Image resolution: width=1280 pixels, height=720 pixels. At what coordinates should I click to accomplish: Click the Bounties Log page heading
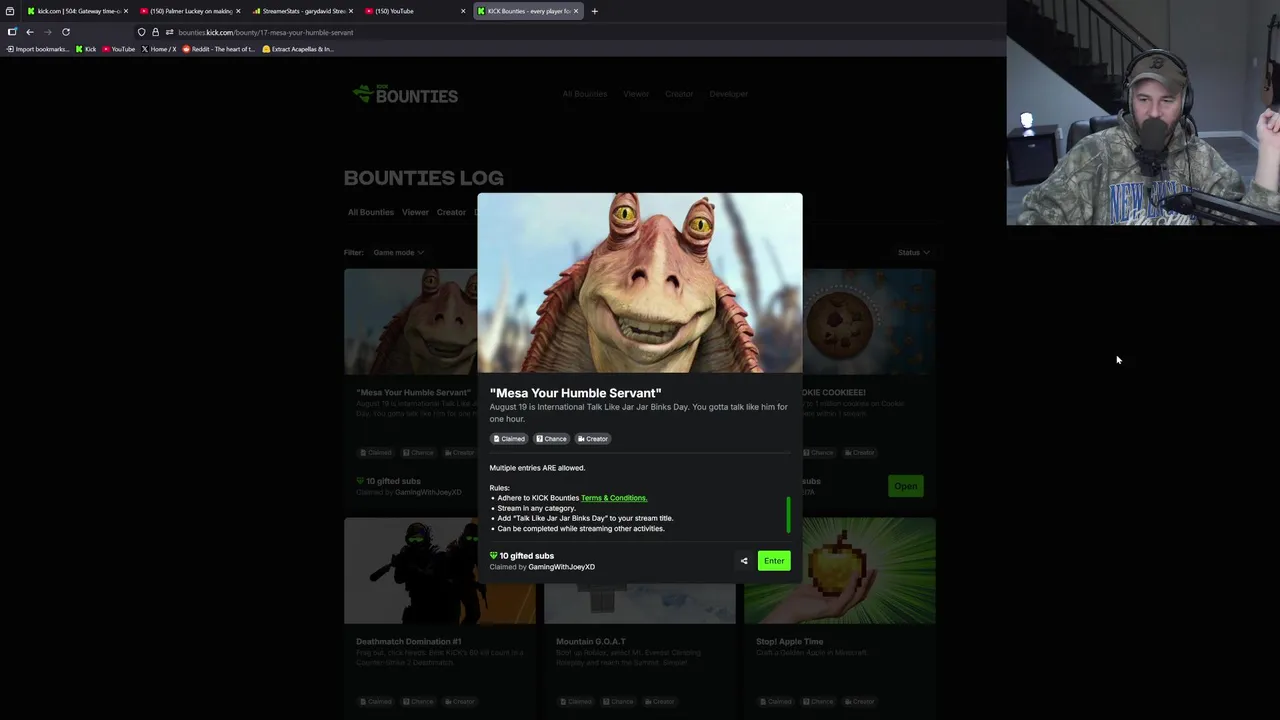[424, 178]
